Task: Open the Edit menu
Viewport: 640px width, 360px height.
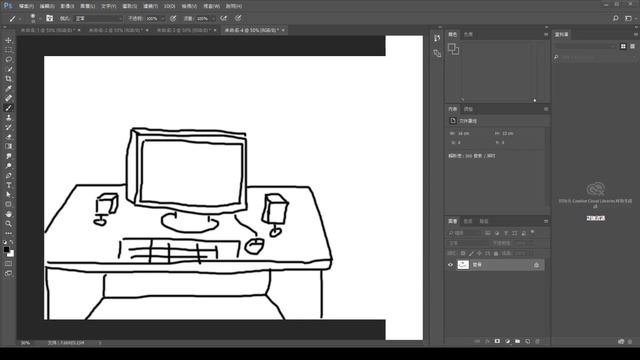Action: 47,6
